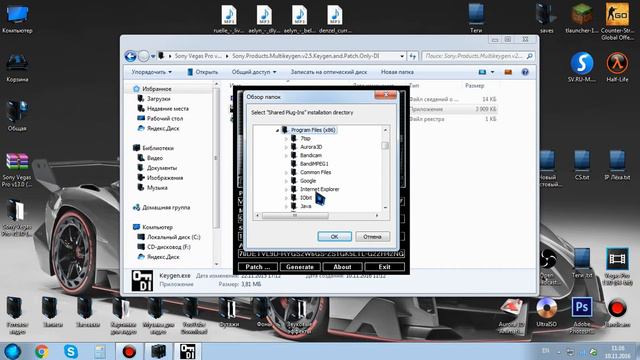The width and height of the screenshot is (640, 360).
Task: Launch UltraISO from desktop
Action: point(547,312)
